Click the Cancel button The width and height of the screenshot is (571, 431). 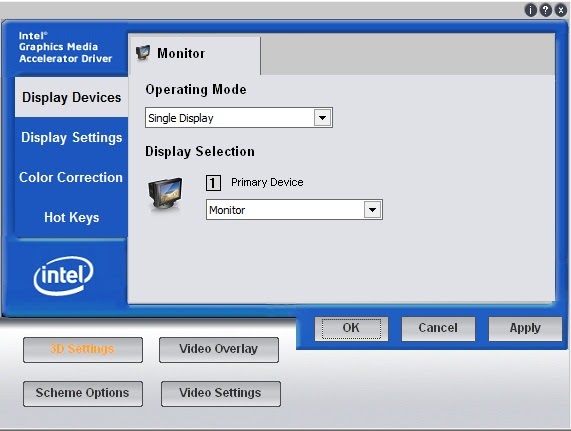click(x=438, y=328)
